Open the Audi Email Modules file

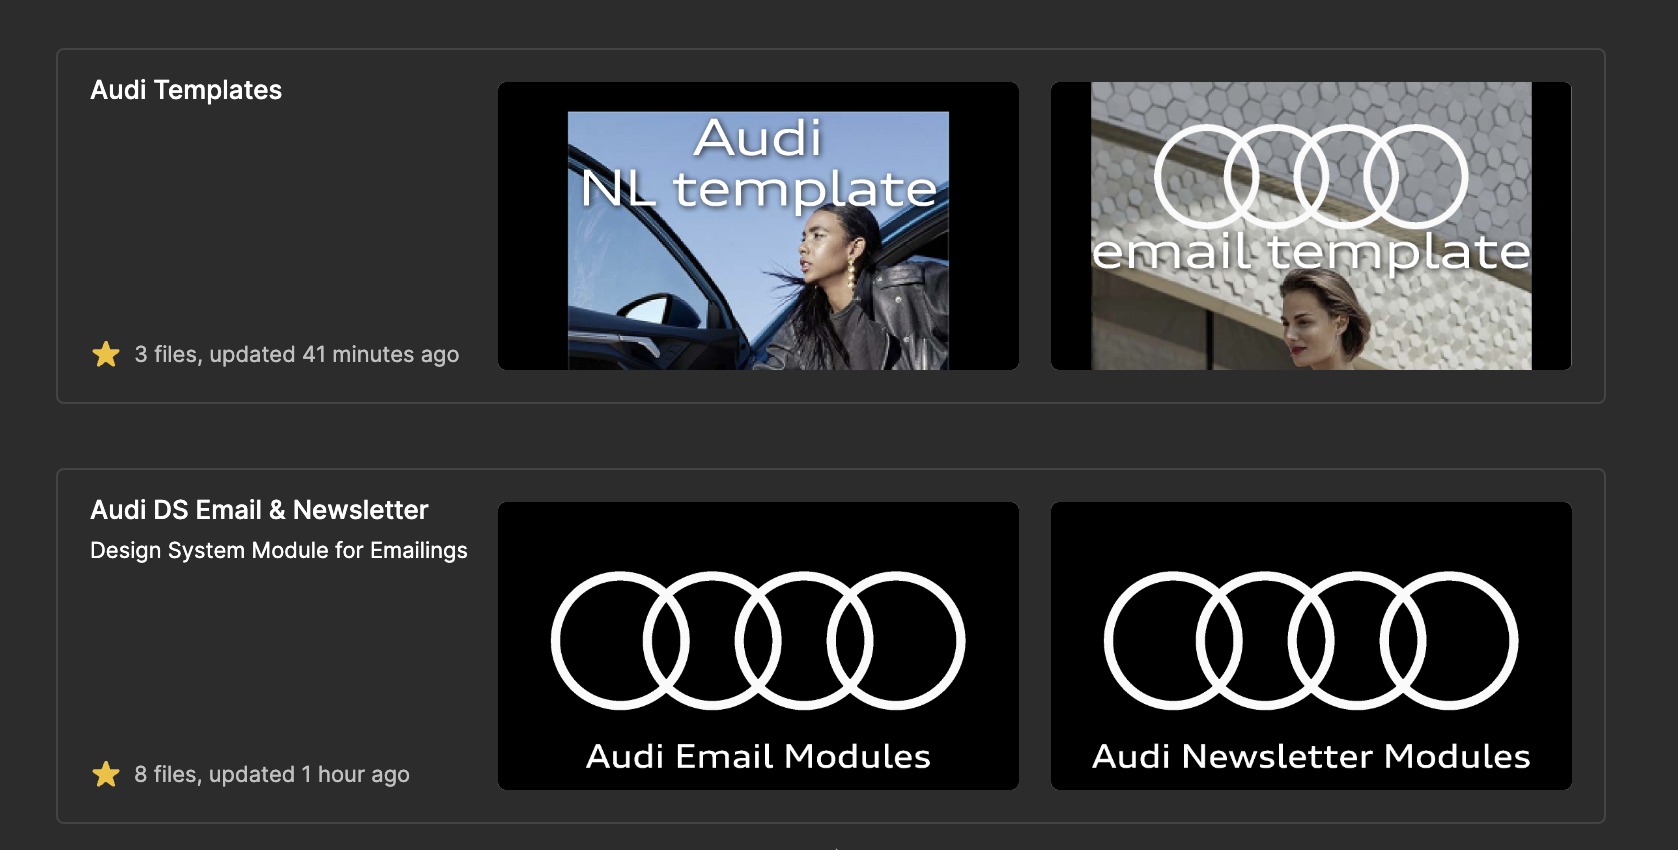tap(758, 646)
